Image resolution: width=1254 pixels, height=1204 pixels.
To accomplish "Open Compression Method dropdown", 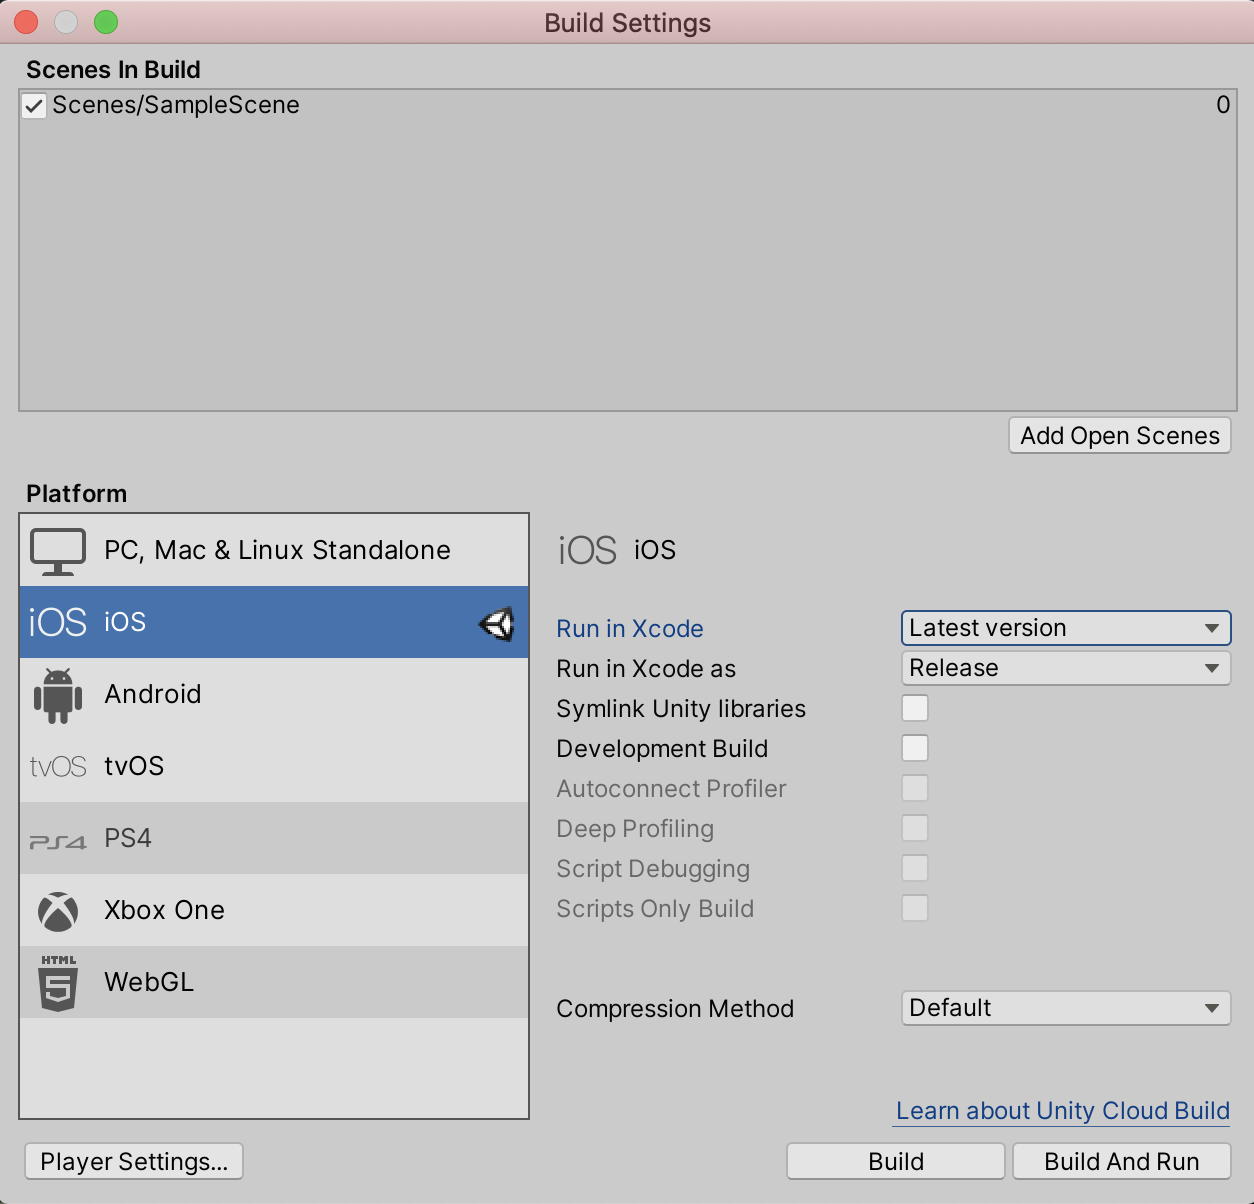I will [x=1066, y=1008].
